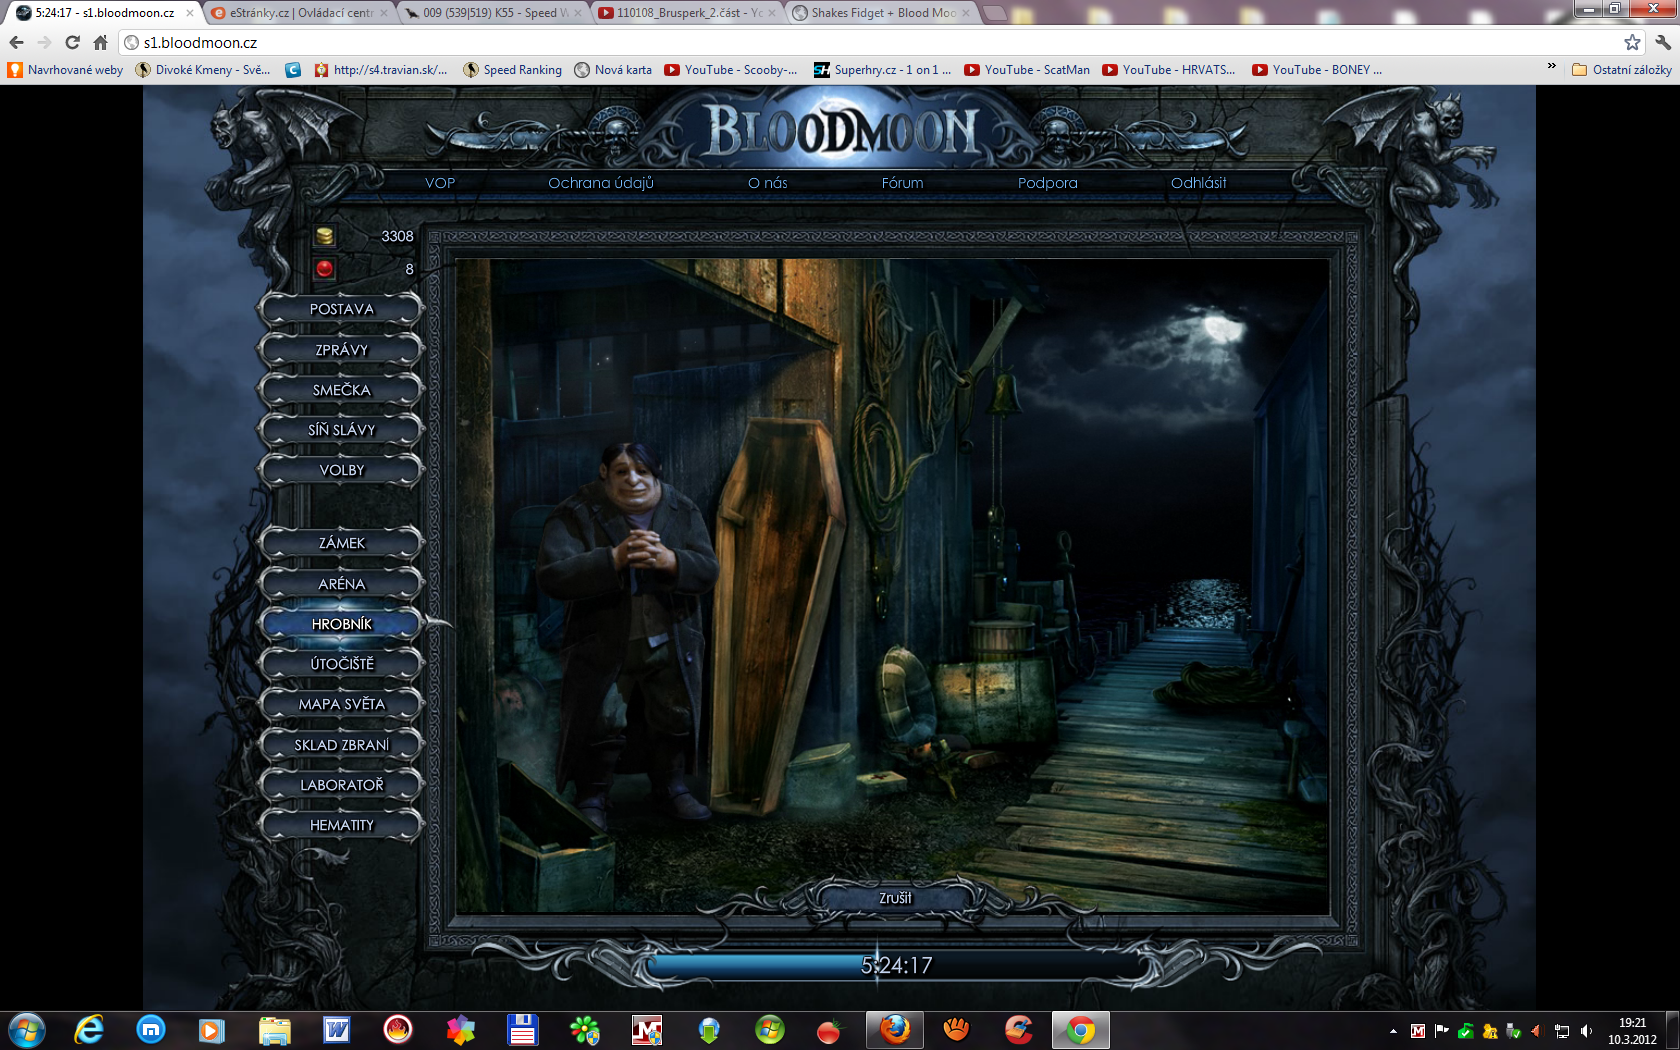This screenshot has height=1050, width=1680.
Task: Enter the ARÉNA
Action: tap(341, 584)
